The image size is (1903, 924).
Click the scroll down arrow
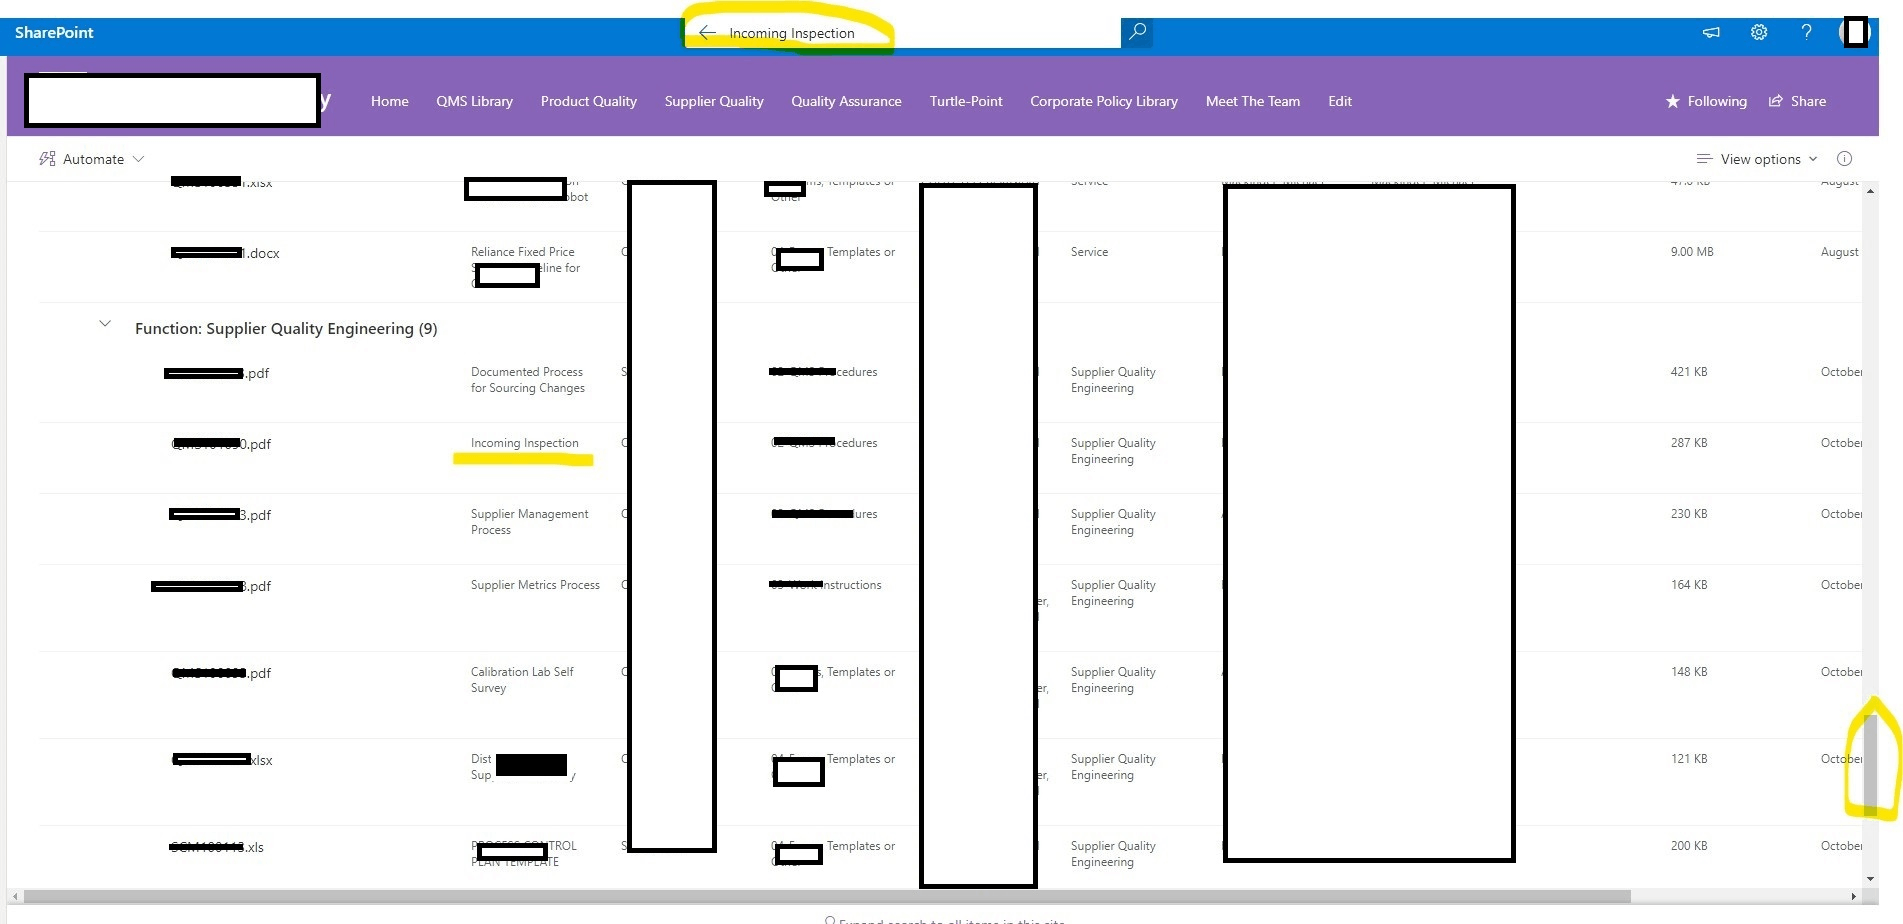(1870, 880)
